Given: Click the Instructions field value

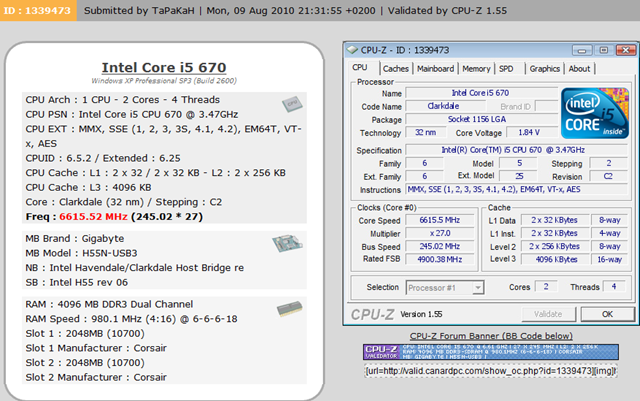Looking at the screenshot, I should (516, 189).
